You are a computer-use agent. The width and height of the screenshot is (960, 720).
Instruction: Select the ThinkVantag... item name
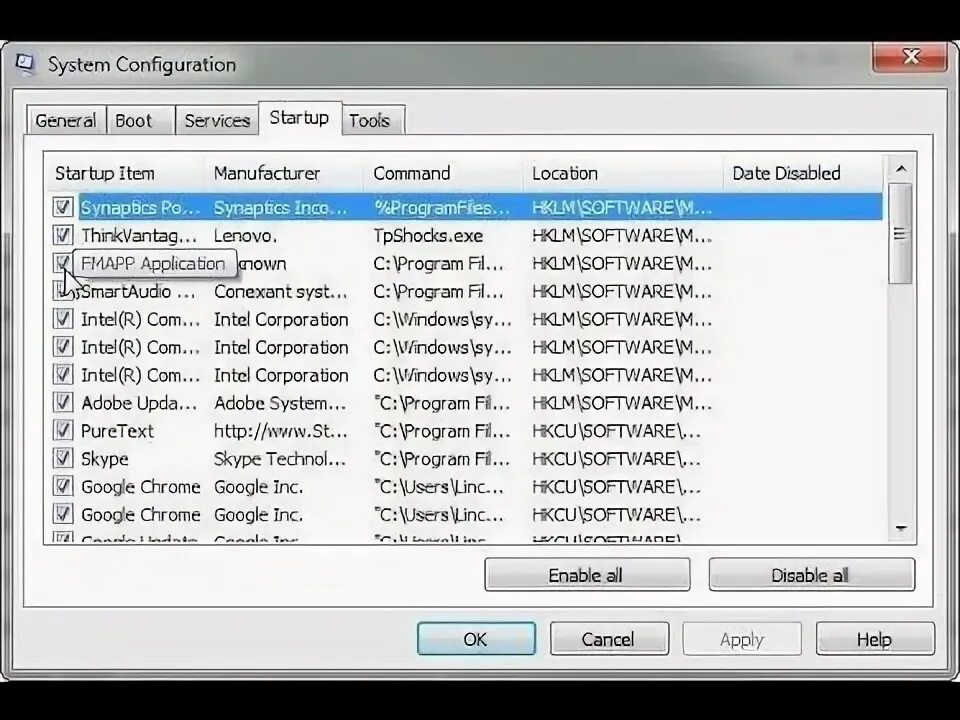pyautogui.click(x=139, y=236)
